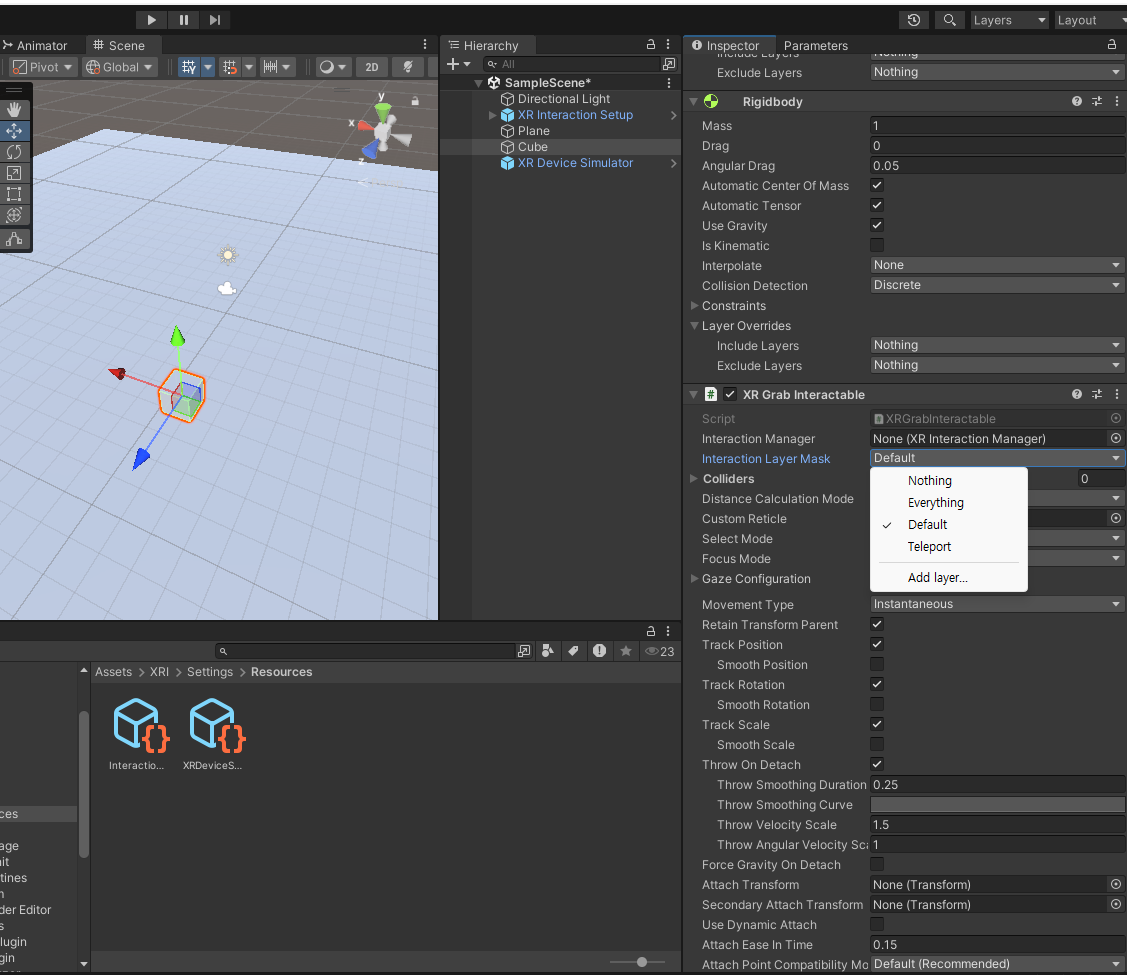Select Directional Light in Hierarchy
1127x975 pixels.
pos(564,98)
